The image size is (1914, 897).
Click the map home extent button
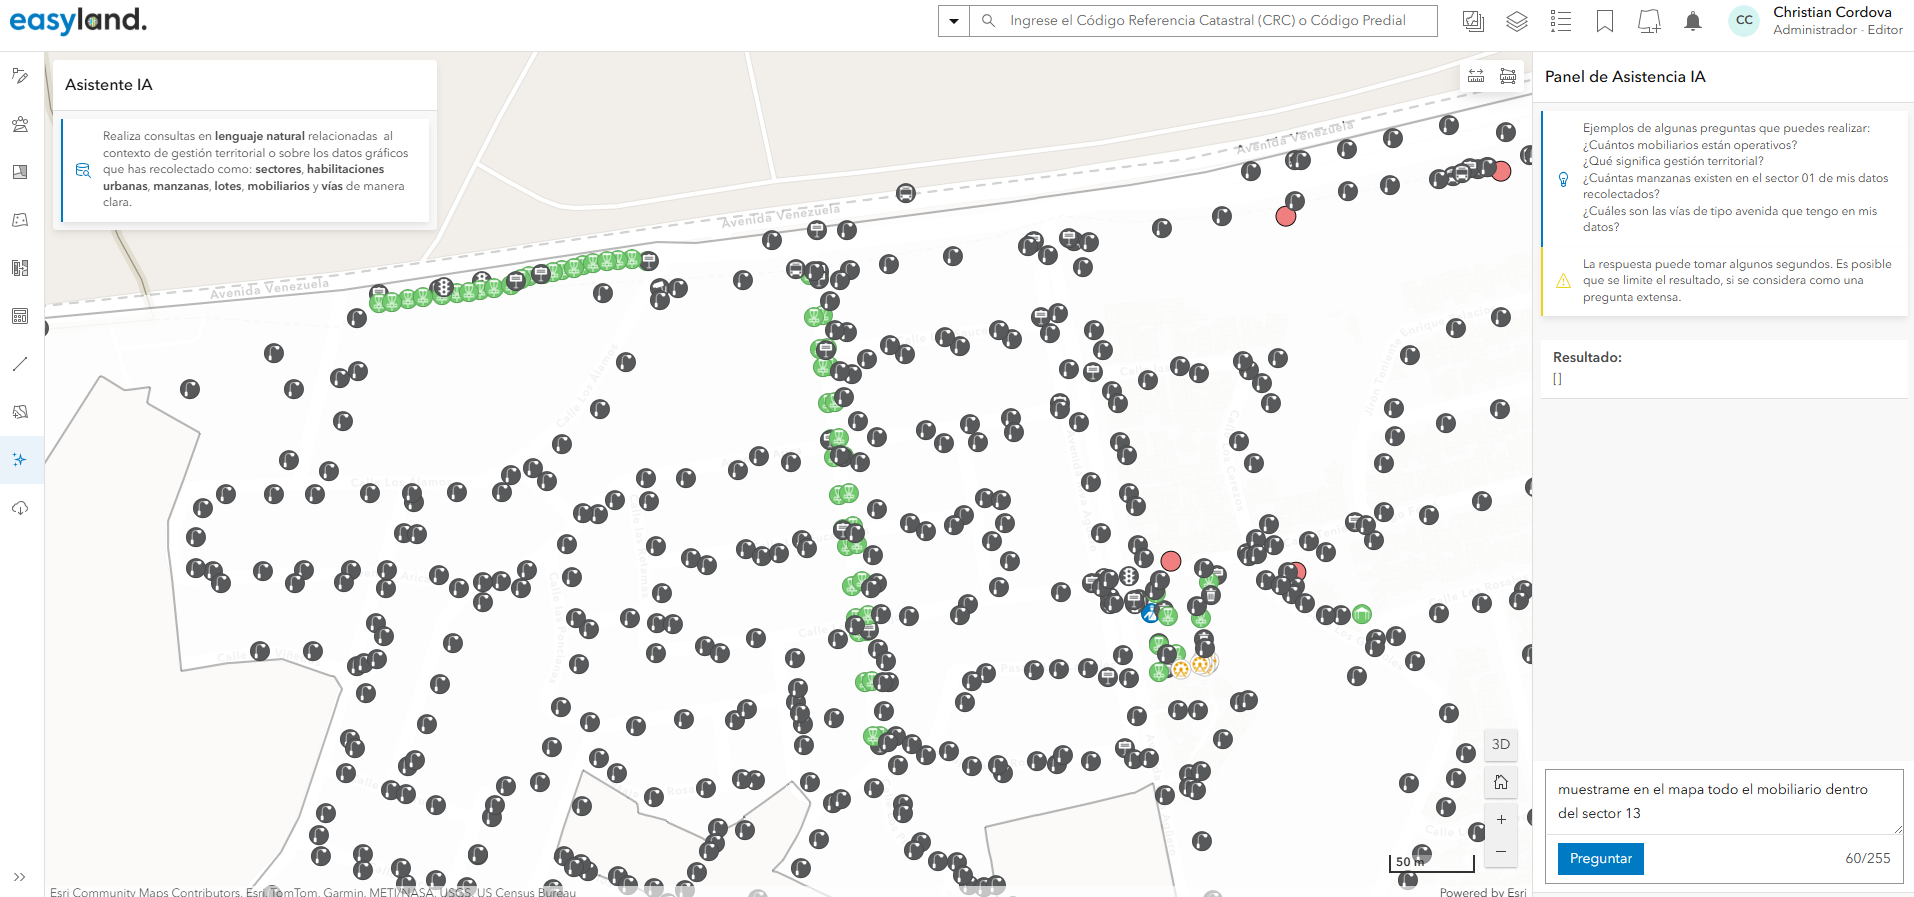pyautogui.click(x=1501, y=782)
